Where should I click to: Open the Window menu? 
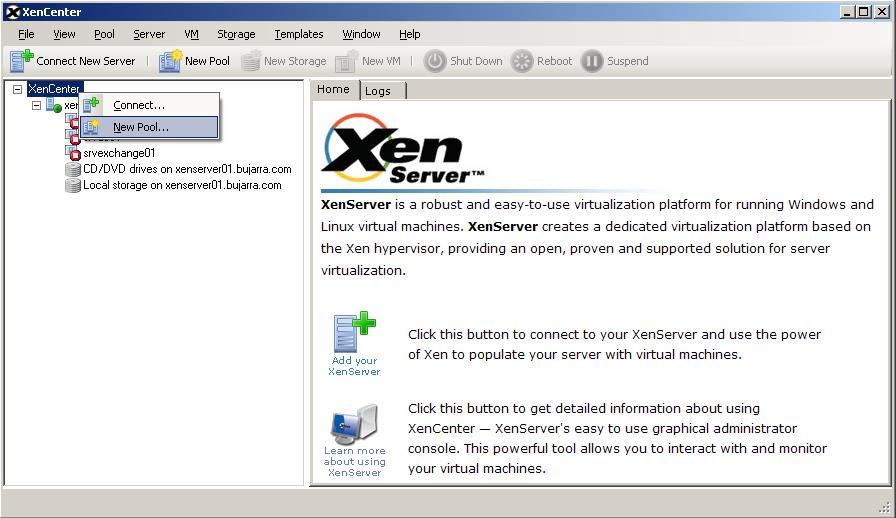(361, 34)
